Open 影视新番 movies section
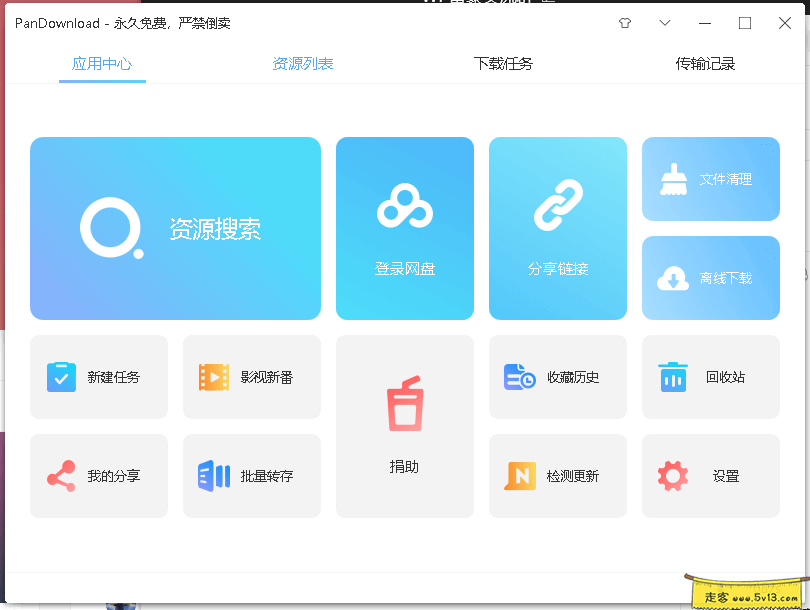The height and width of the screenshot is (610, 810). [251, 377]
